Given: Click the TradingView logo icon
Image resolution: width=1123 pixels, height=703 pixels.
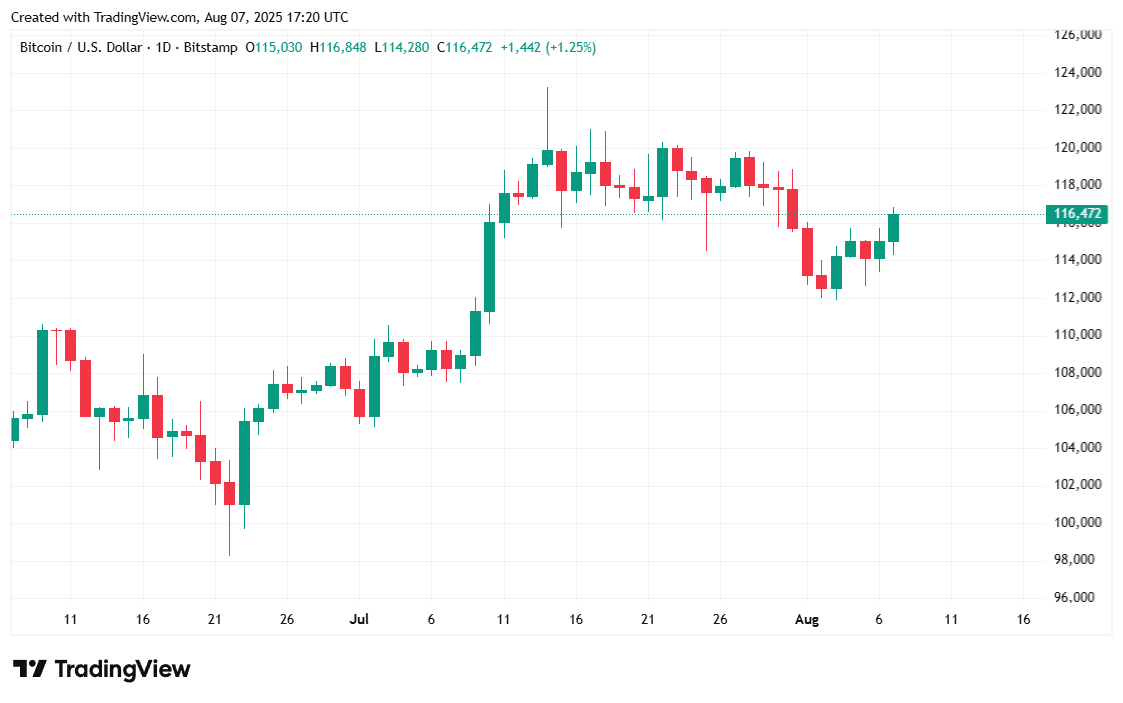Looking at the screenshot, I should pos(29,669).
